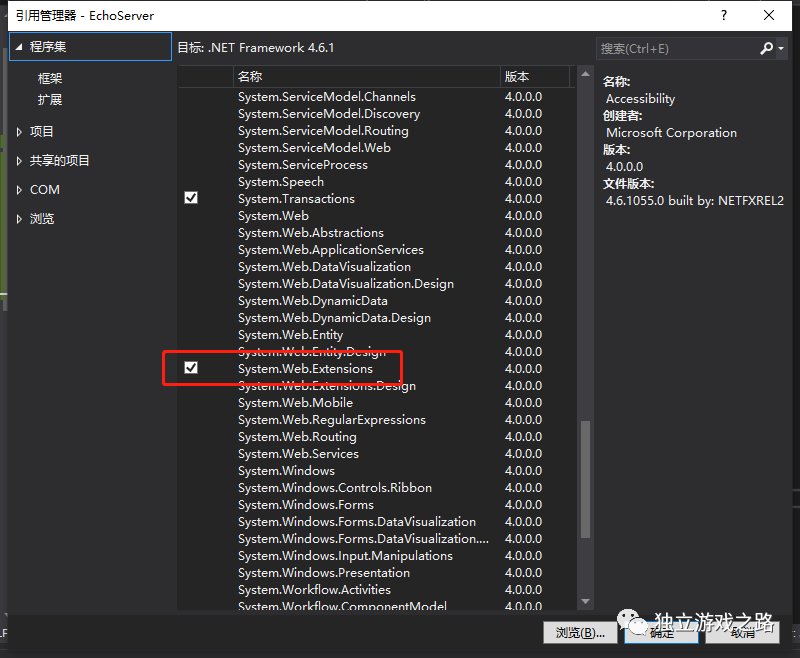Uncheck the System.Transactions checkbox
Image resolution: width=800 pixels, height=658 pixels.
coord(191,198)
